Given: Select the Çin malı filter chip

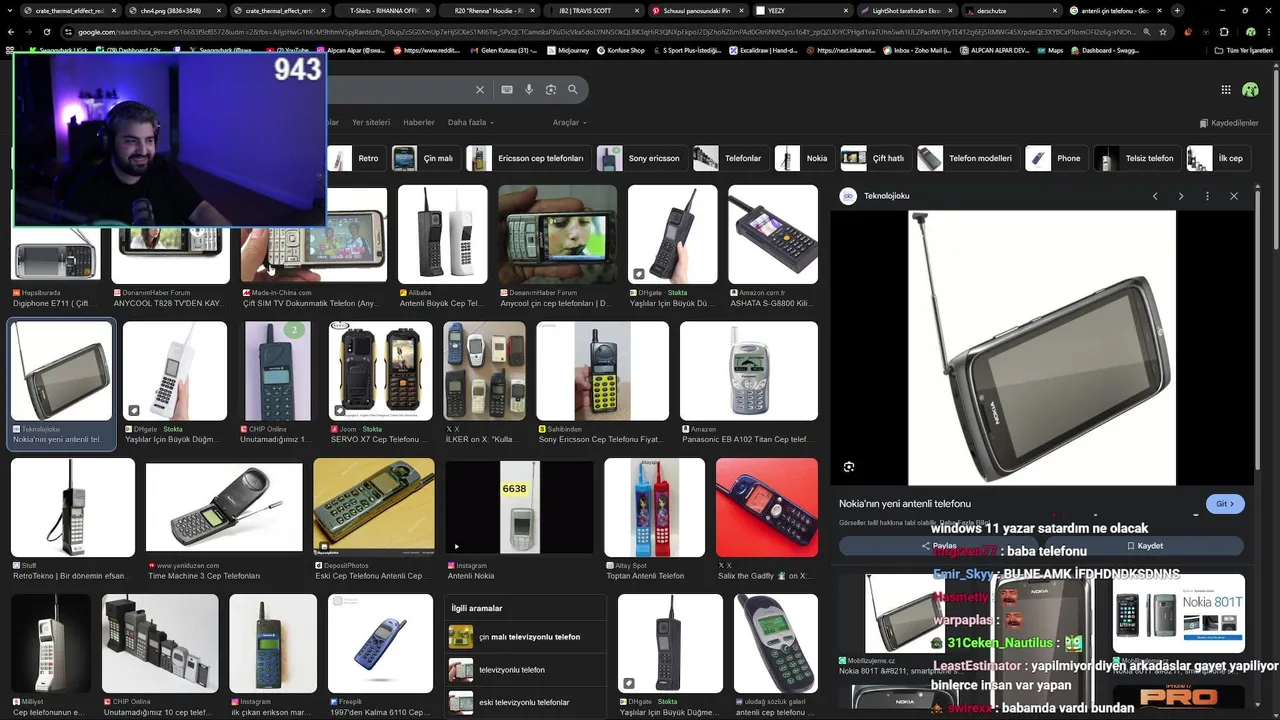Looking at the screenshot, I should 425,158.
